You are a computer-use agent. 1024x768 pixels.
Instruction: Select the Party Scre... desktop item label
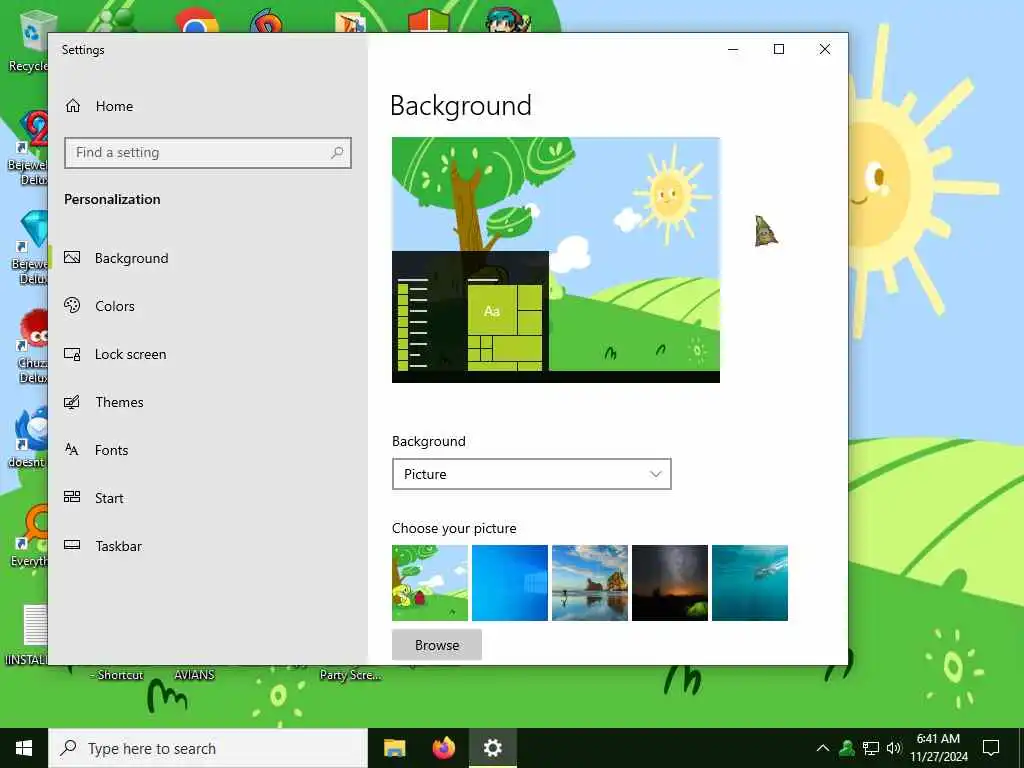pyautogui.click(x=351, y=675)
